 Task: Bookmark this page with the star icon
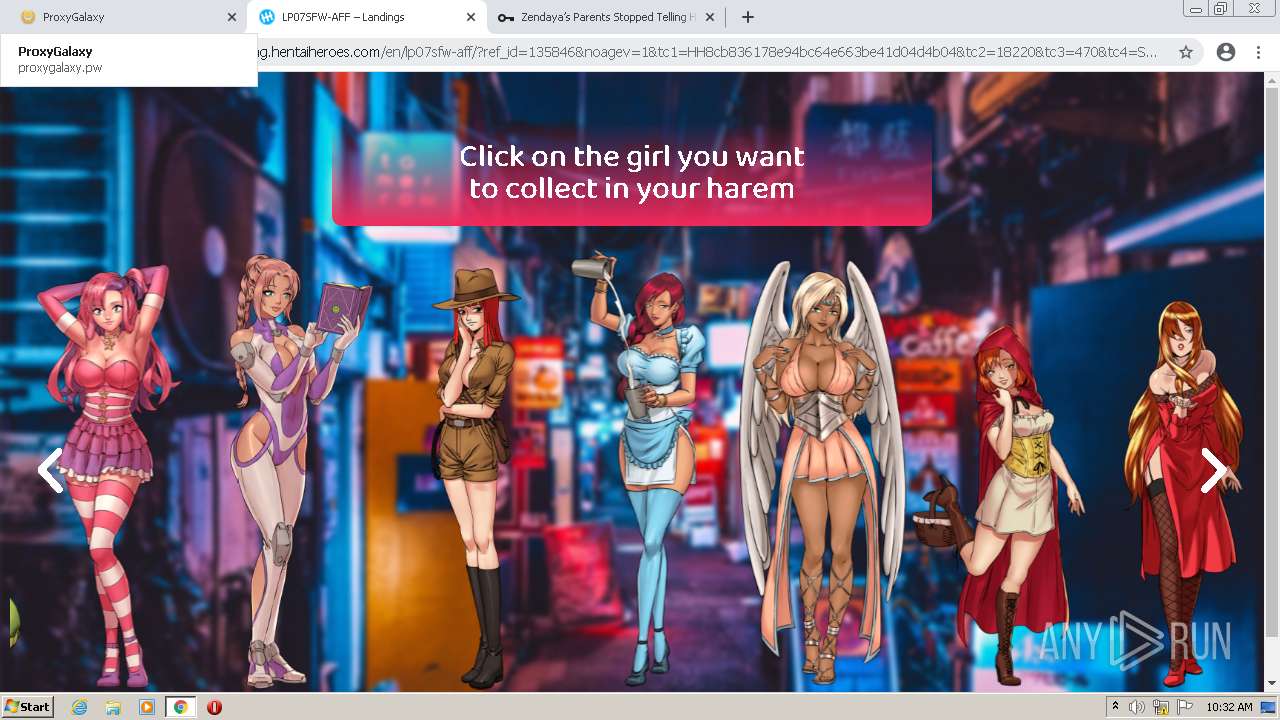[x=1186, y=52]
